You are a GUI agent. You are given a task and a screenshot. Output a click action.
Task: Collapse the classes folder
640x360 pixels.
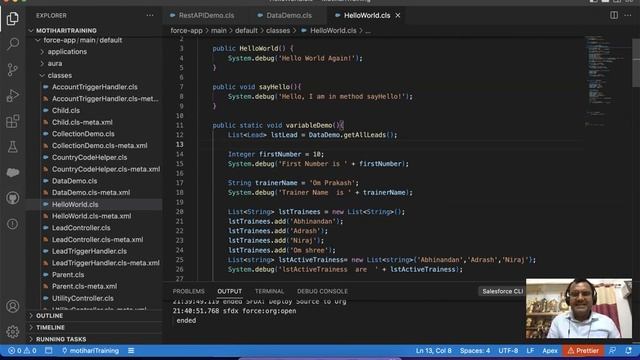coord(60,76)
